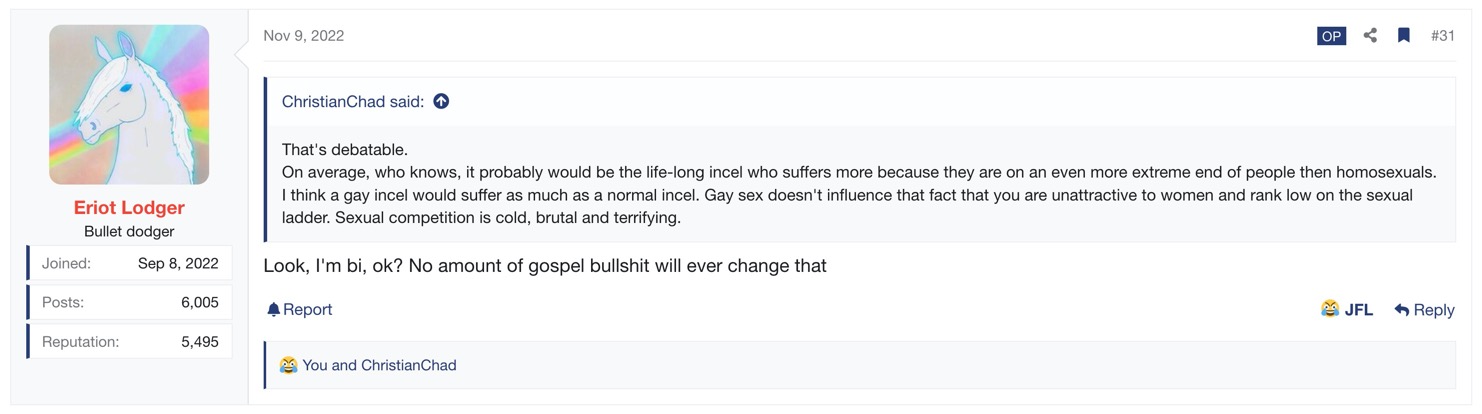The height and width of the screenshot is (414, 1482).
Task: Click the Reputation value 5,495
Action: point(199,341)
